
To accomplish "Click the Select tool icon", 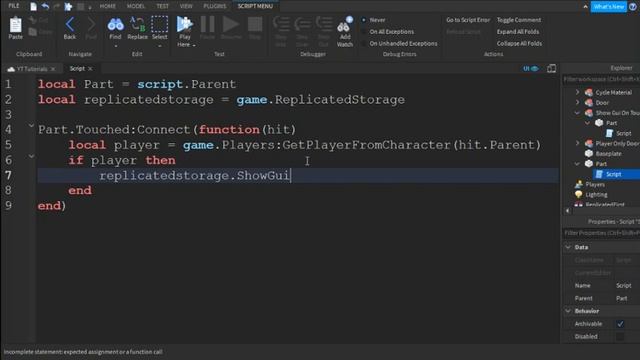I will (160, 24).
